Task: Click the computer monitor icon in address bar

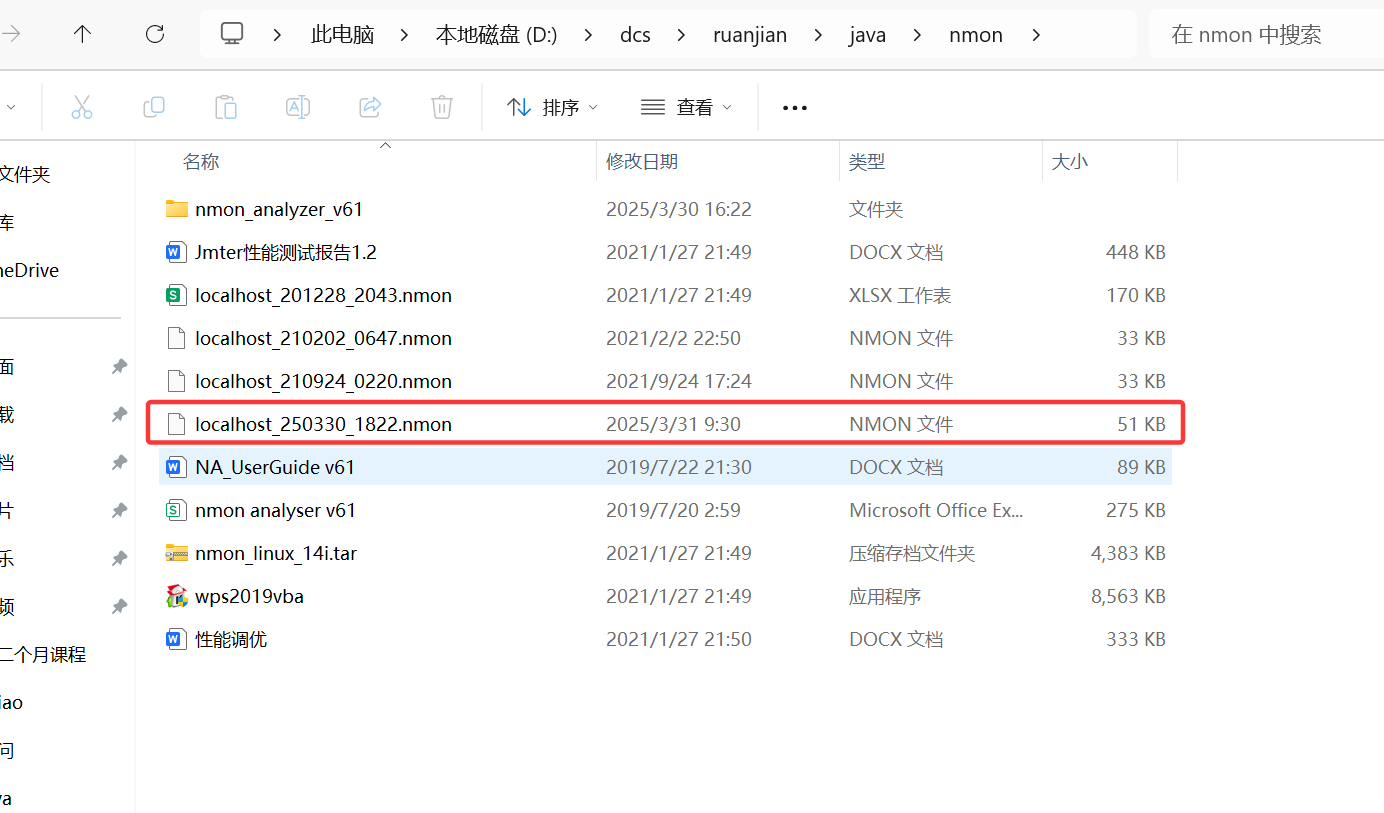Action: pos(232,34)
